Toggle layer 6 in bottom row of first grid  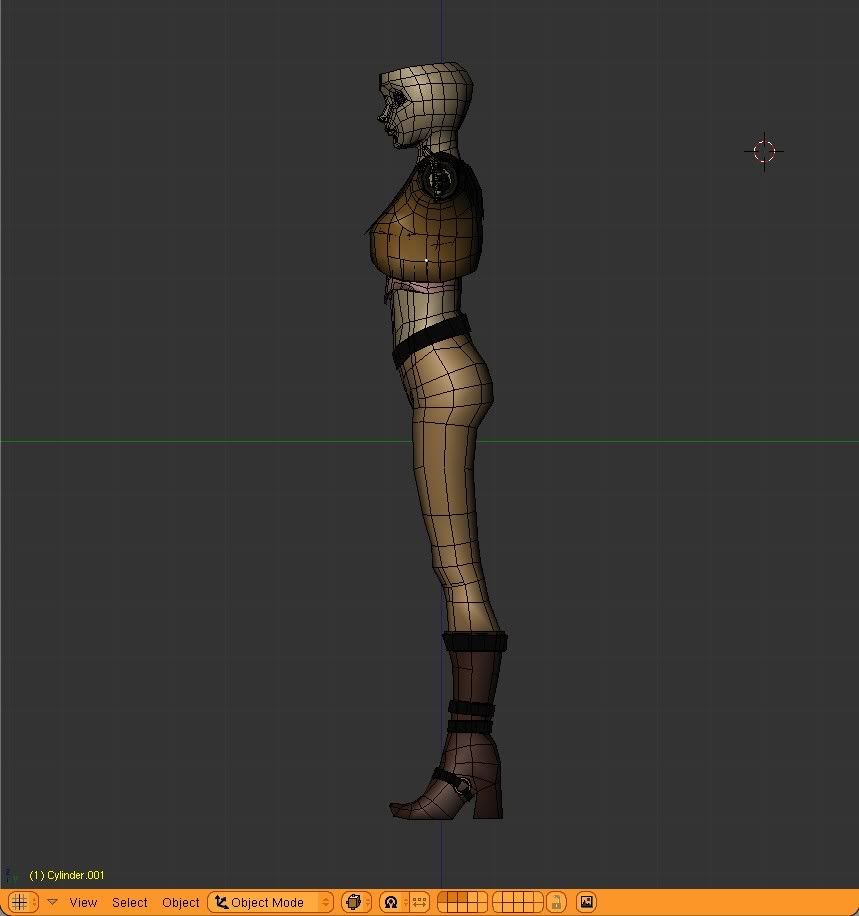(x=443, y=907)
